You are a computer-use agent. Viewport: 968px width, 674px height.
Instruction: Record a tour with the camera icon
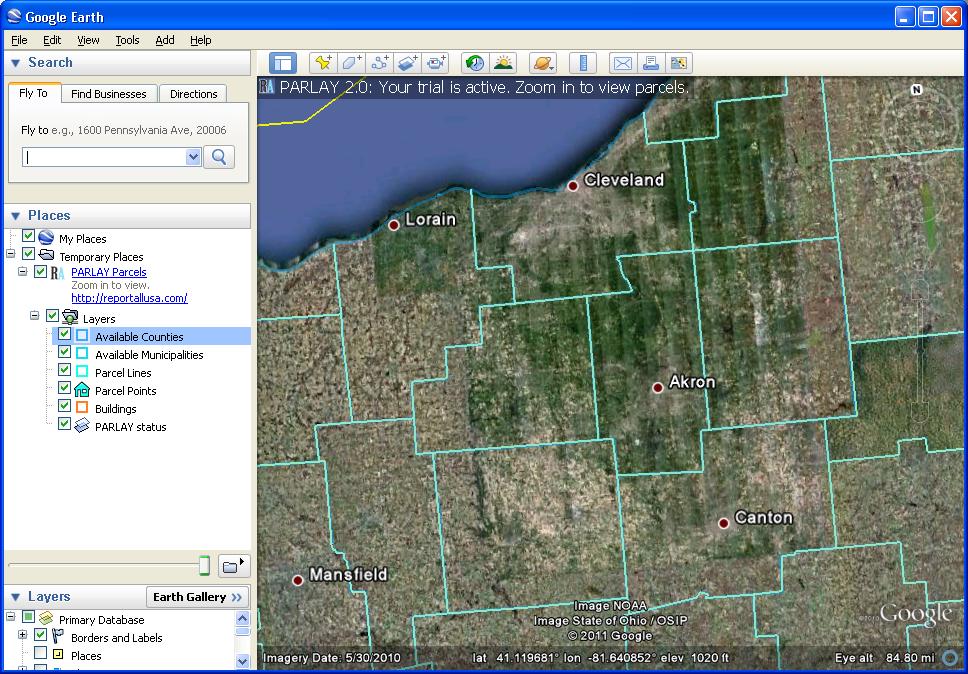[436, 63]
